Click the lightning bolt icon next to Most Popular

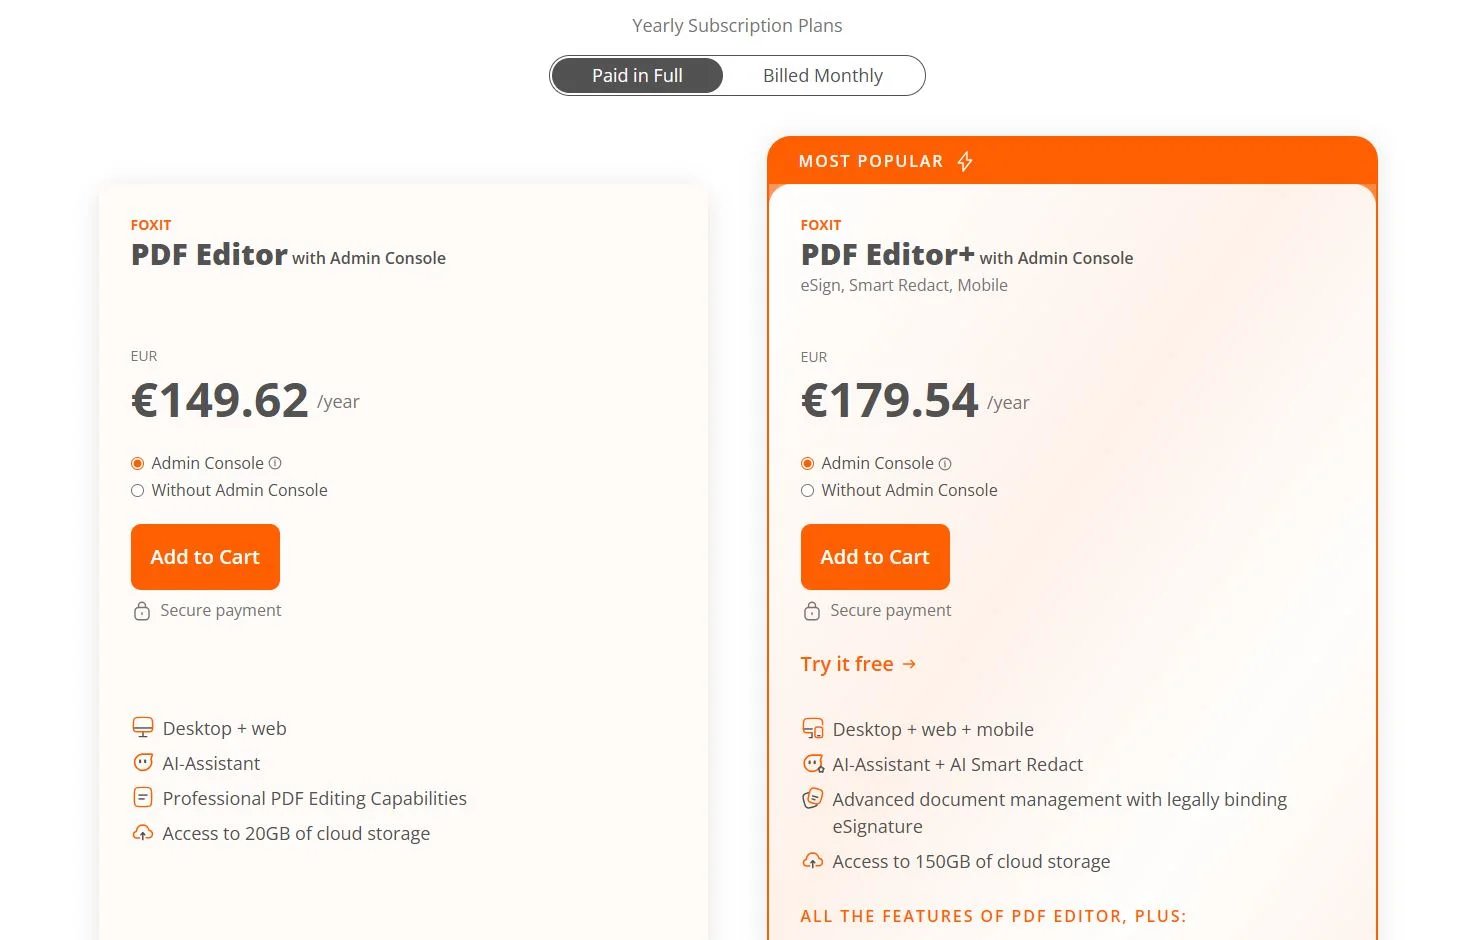click(x=965, y=161)
